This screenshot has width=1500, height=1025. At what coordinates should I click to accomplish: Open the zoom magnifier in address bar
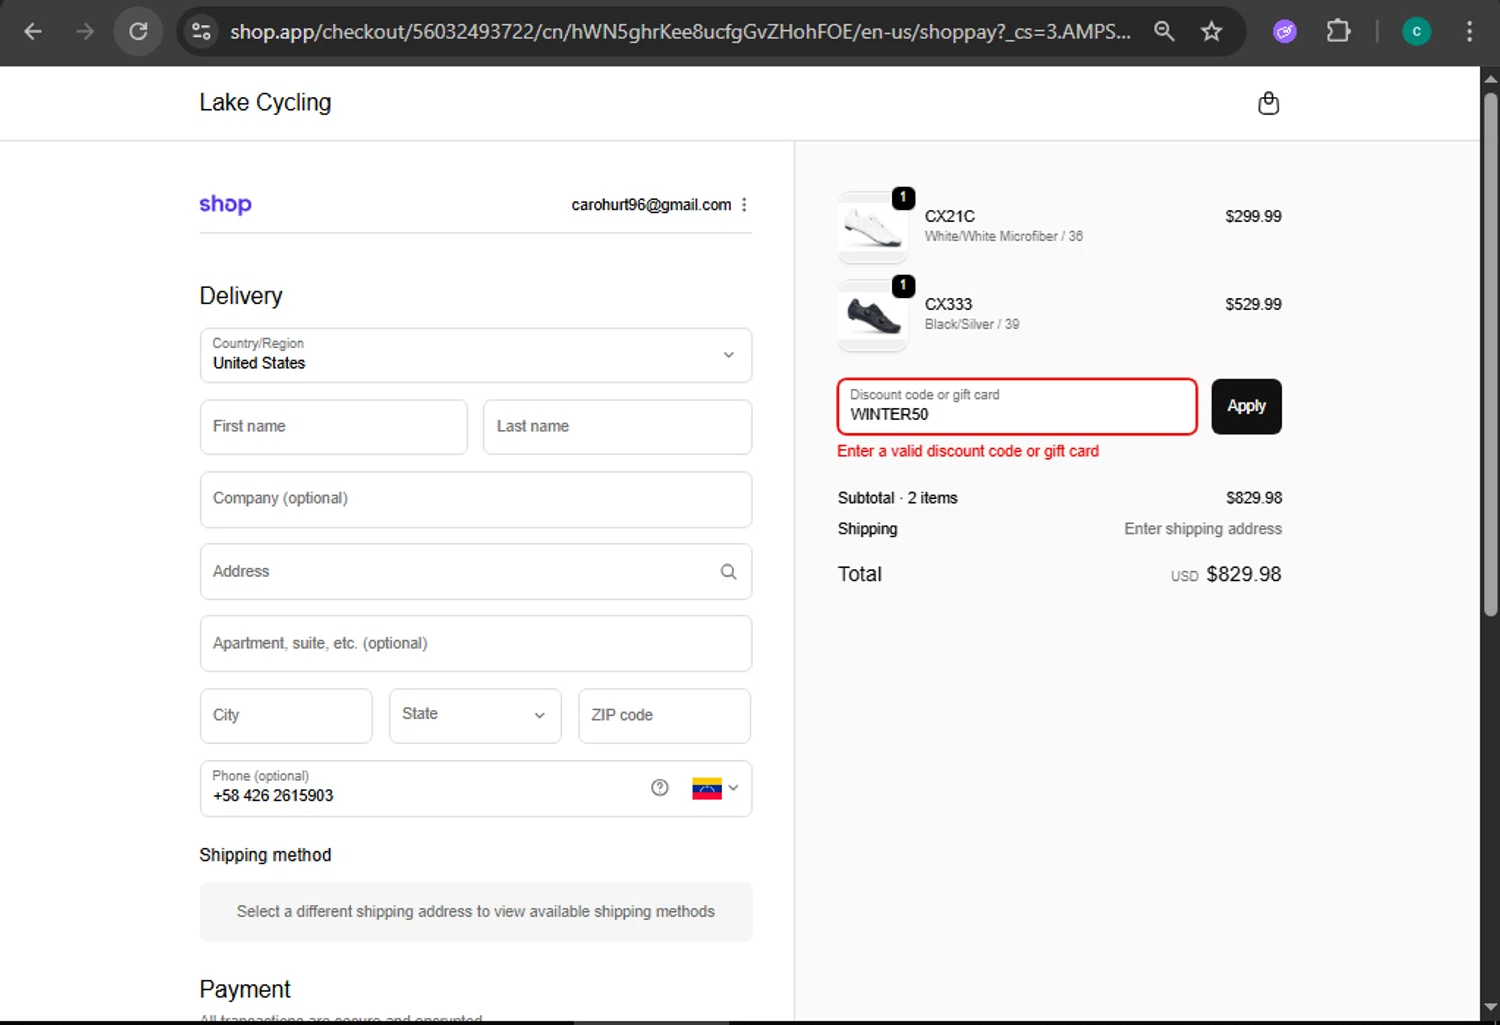point(1164,32)
